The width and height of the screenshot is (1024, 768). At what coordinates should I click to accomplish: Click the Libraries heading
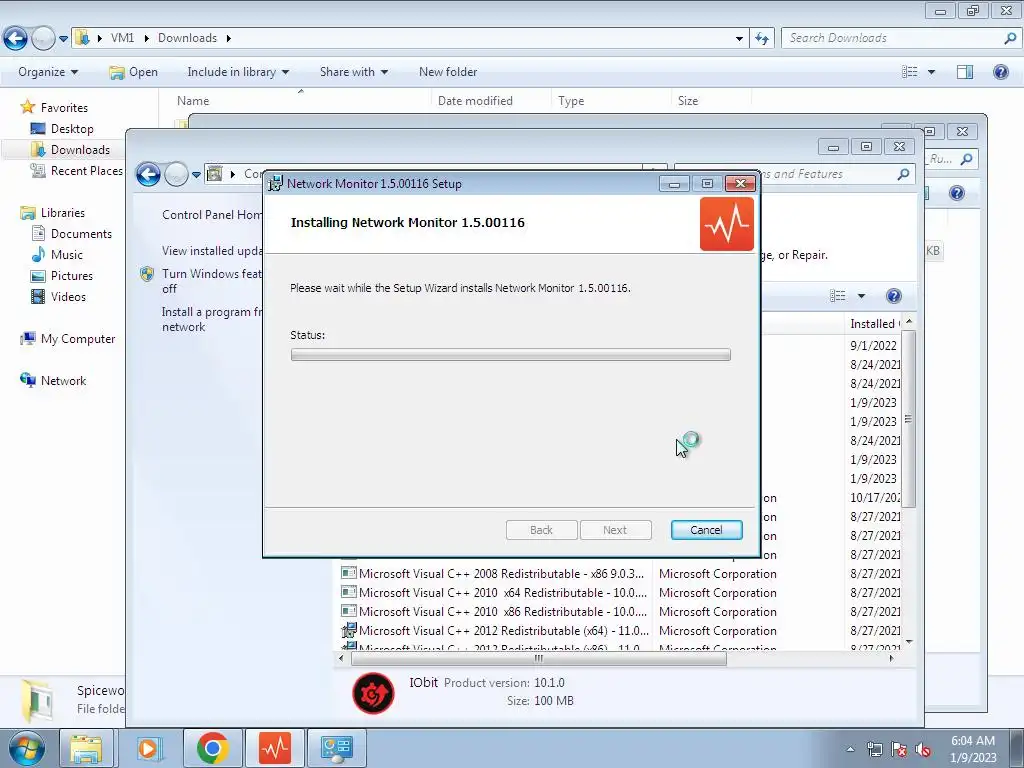point(63,212)
